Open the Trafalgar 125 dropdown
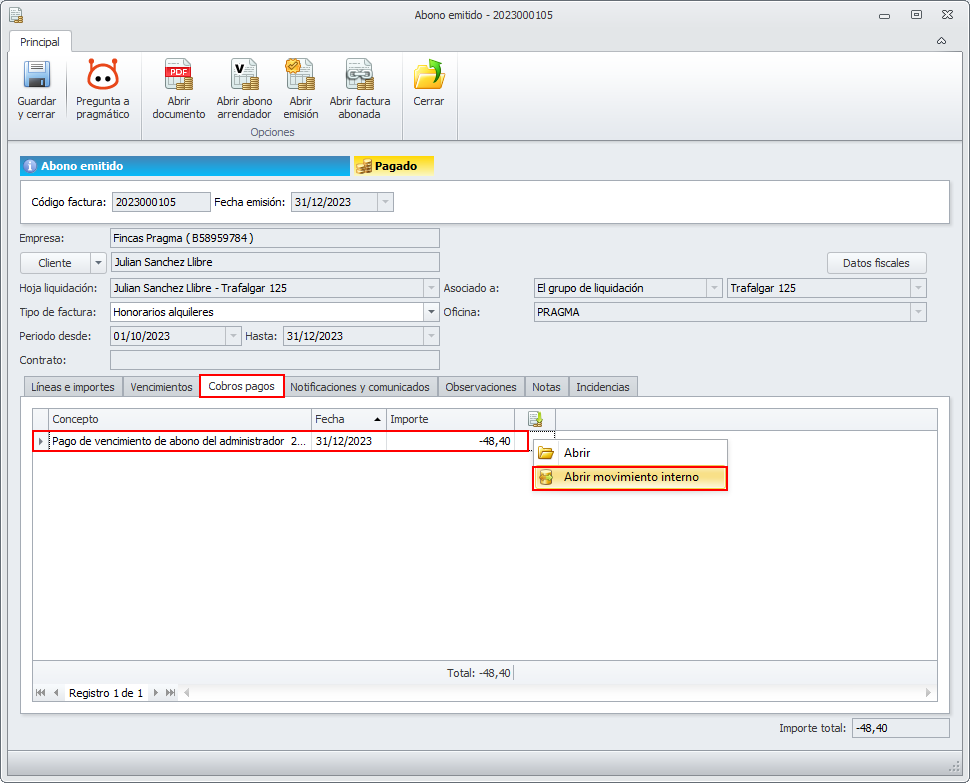This screenshot has width=970, height=783. [919, 288]
